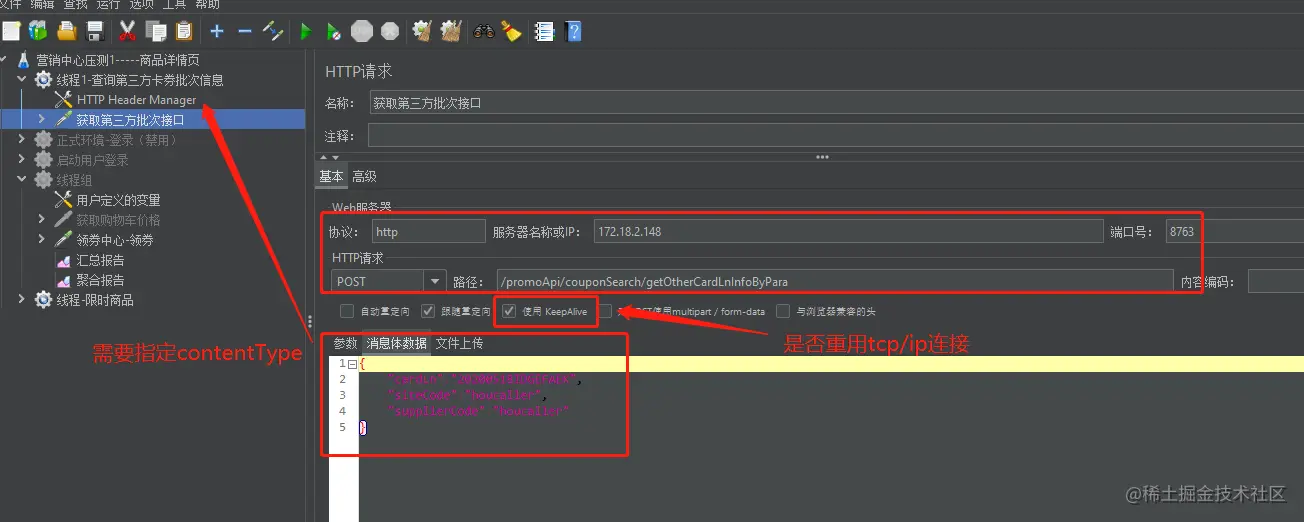
Task: Click the 服务器名称或IP field
Action: click(x=848, y=231)
